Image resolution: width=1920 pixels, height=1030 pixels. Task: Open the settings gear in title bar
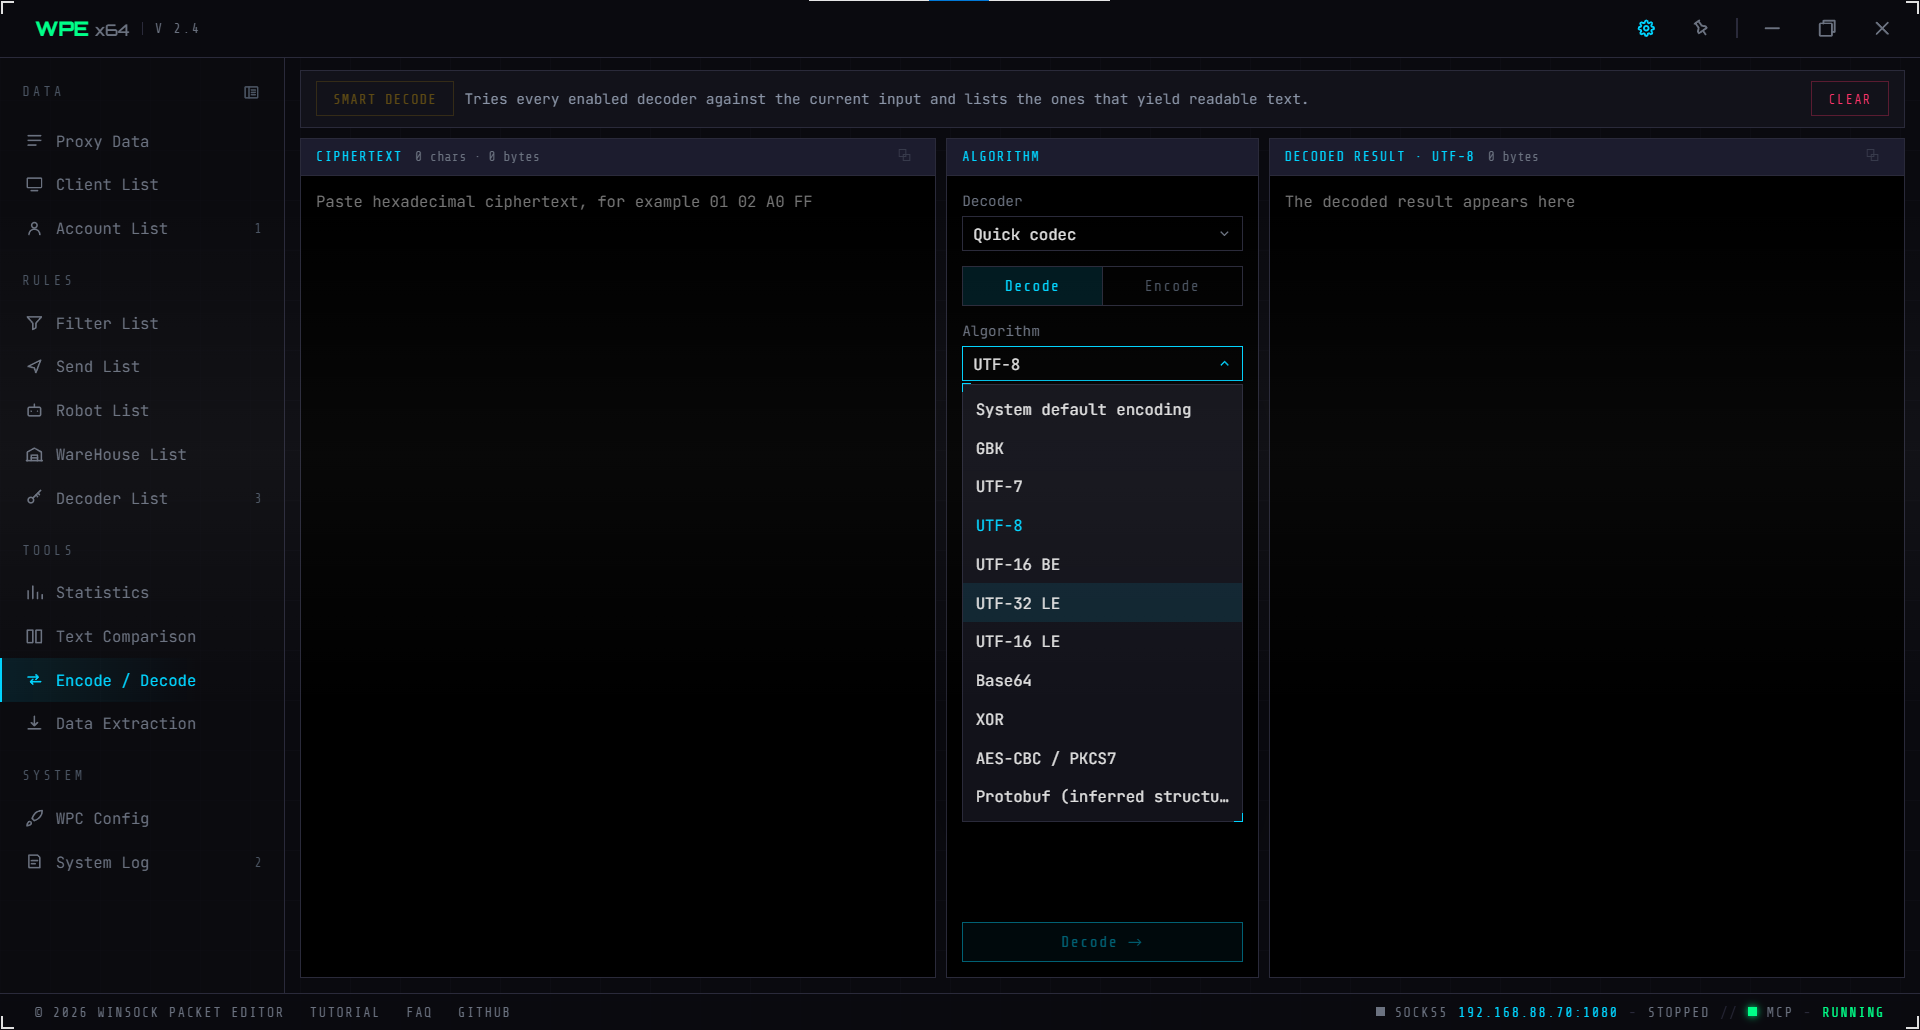[1646, 28]
